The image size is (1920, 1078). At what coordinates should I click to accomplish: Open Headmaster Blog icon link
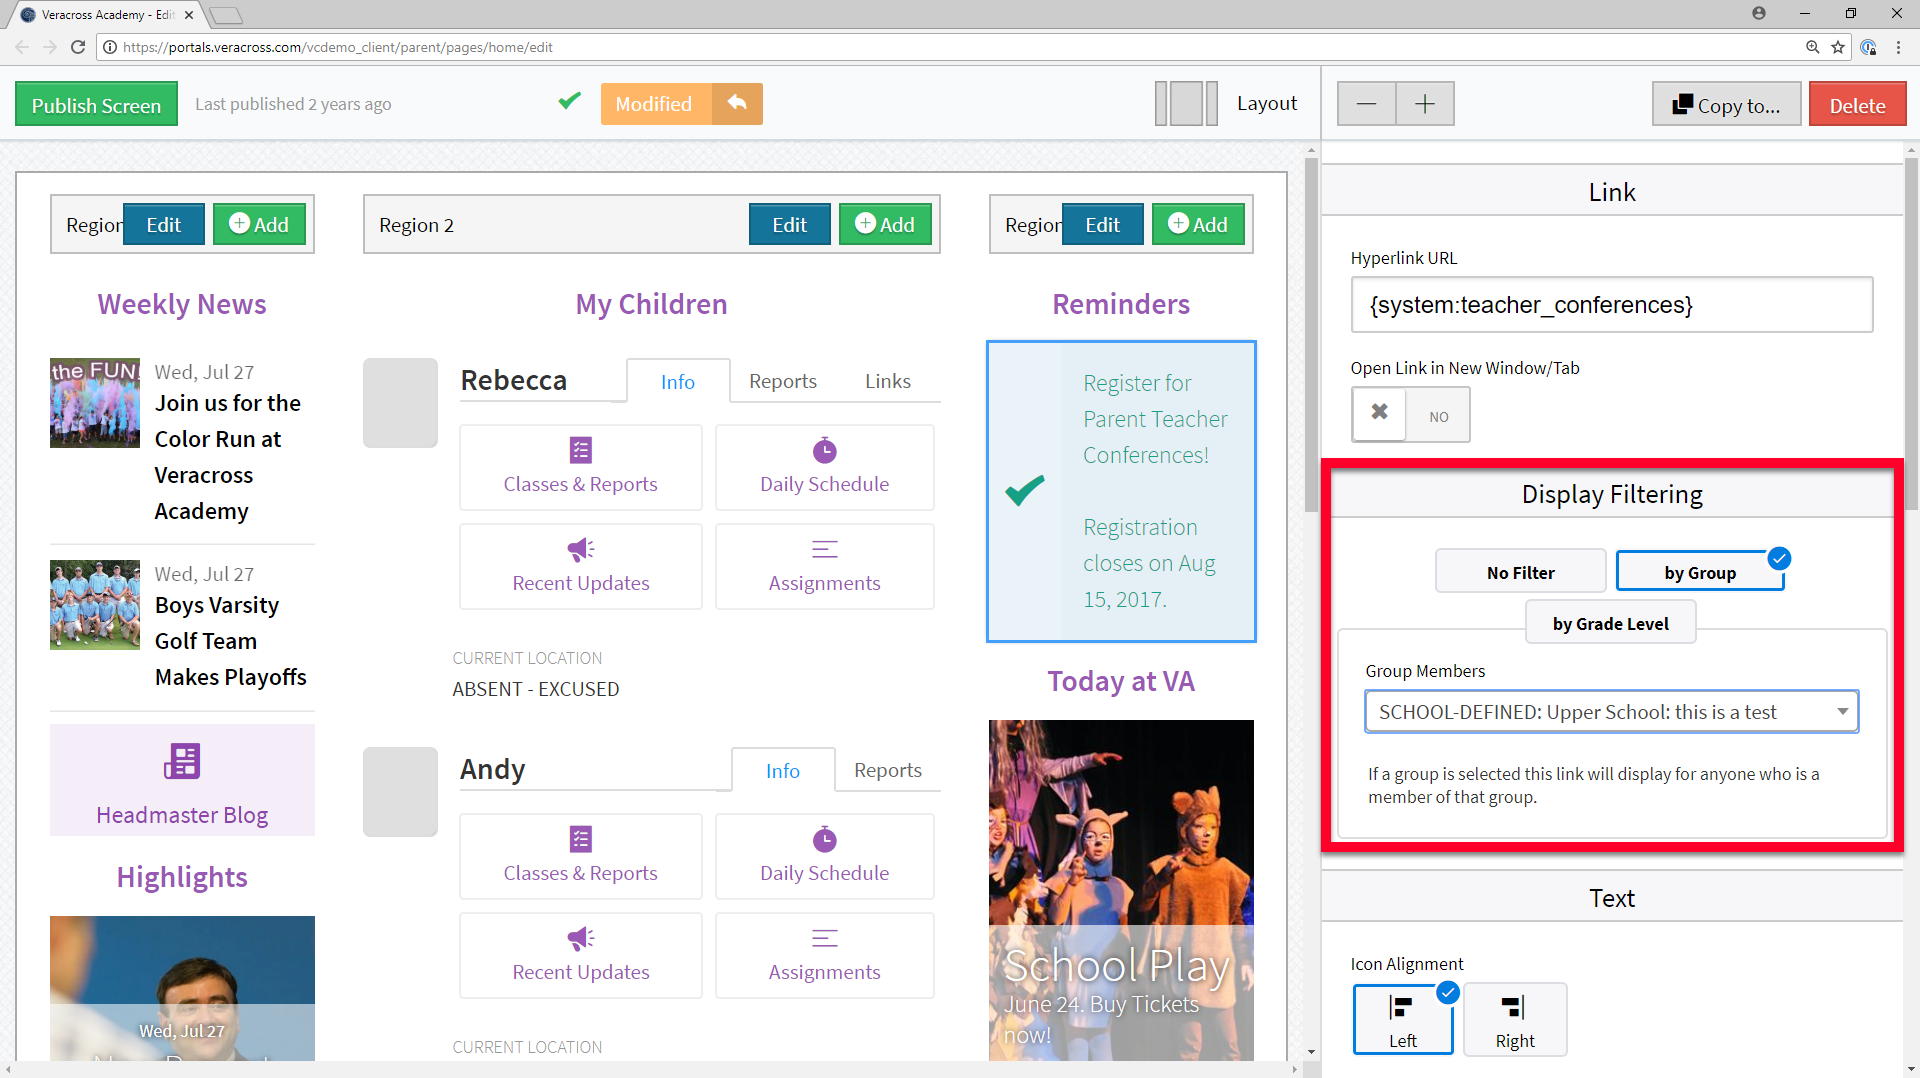click(x=182, y=762)
